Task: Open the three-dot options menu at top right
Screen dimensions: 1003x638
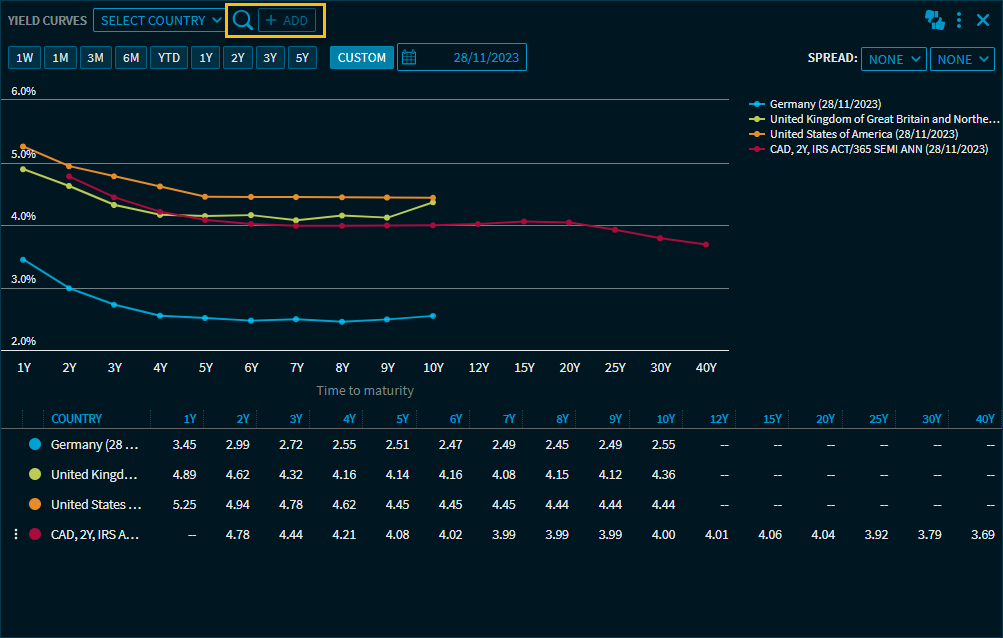Action: pyautogui.click(x=959, y=20)
